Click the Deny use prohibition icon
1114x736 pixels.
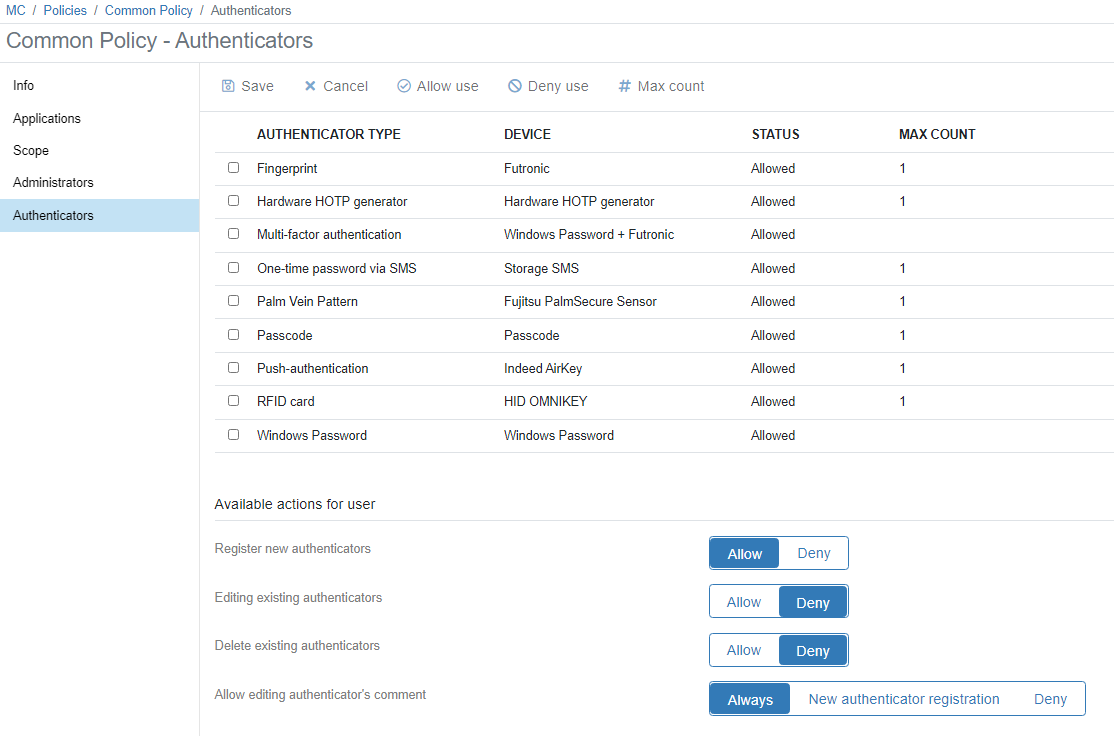point(515,86)
